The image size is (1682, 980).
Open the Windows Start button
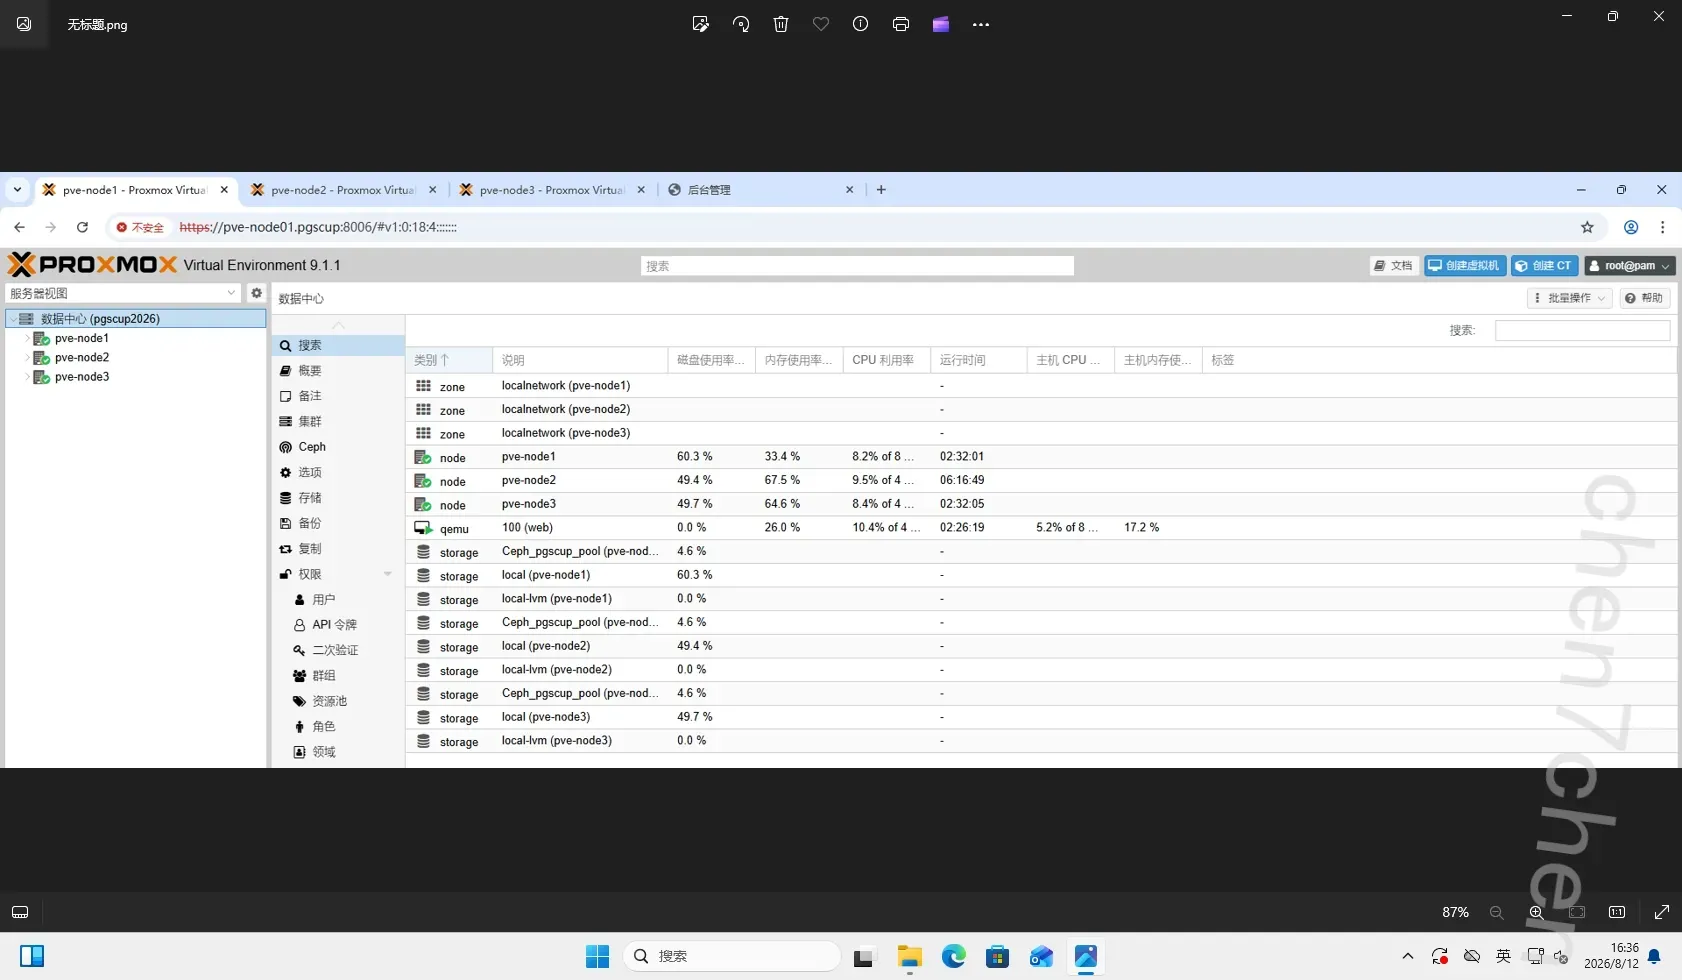(x=597, y=956)
